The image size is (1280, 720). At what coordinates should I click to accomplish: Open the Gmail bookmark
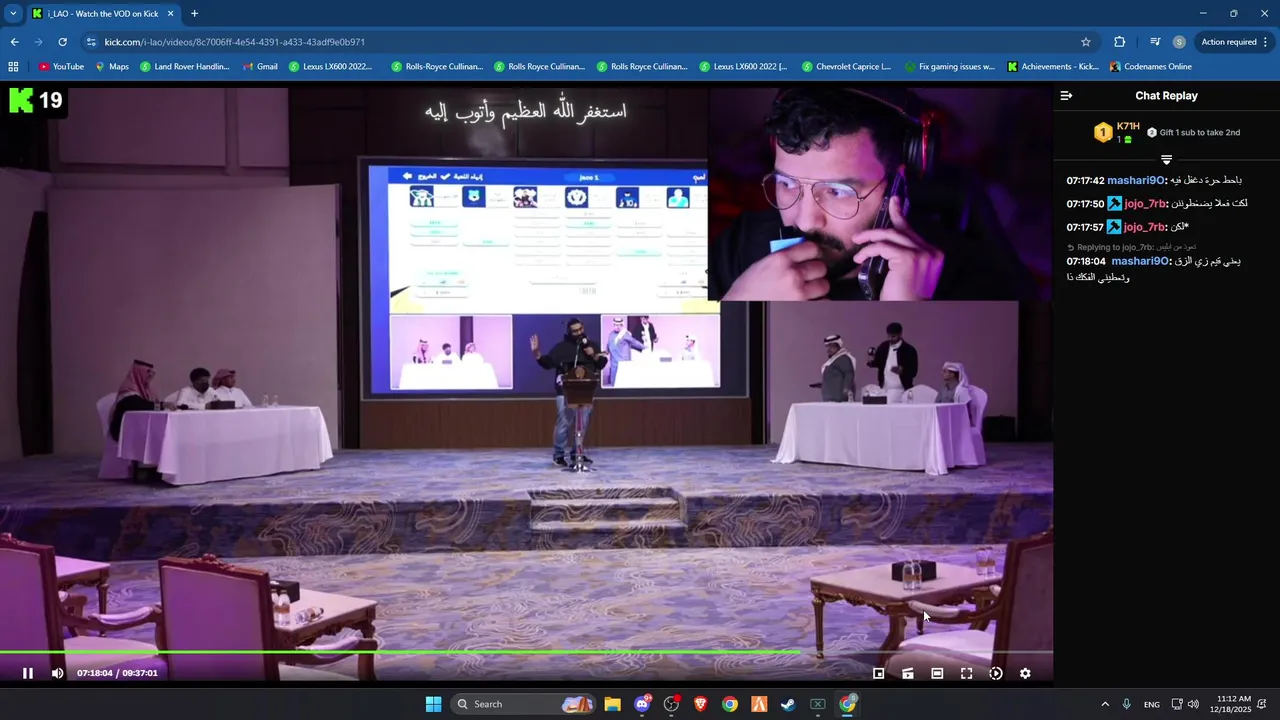(260, 67)
